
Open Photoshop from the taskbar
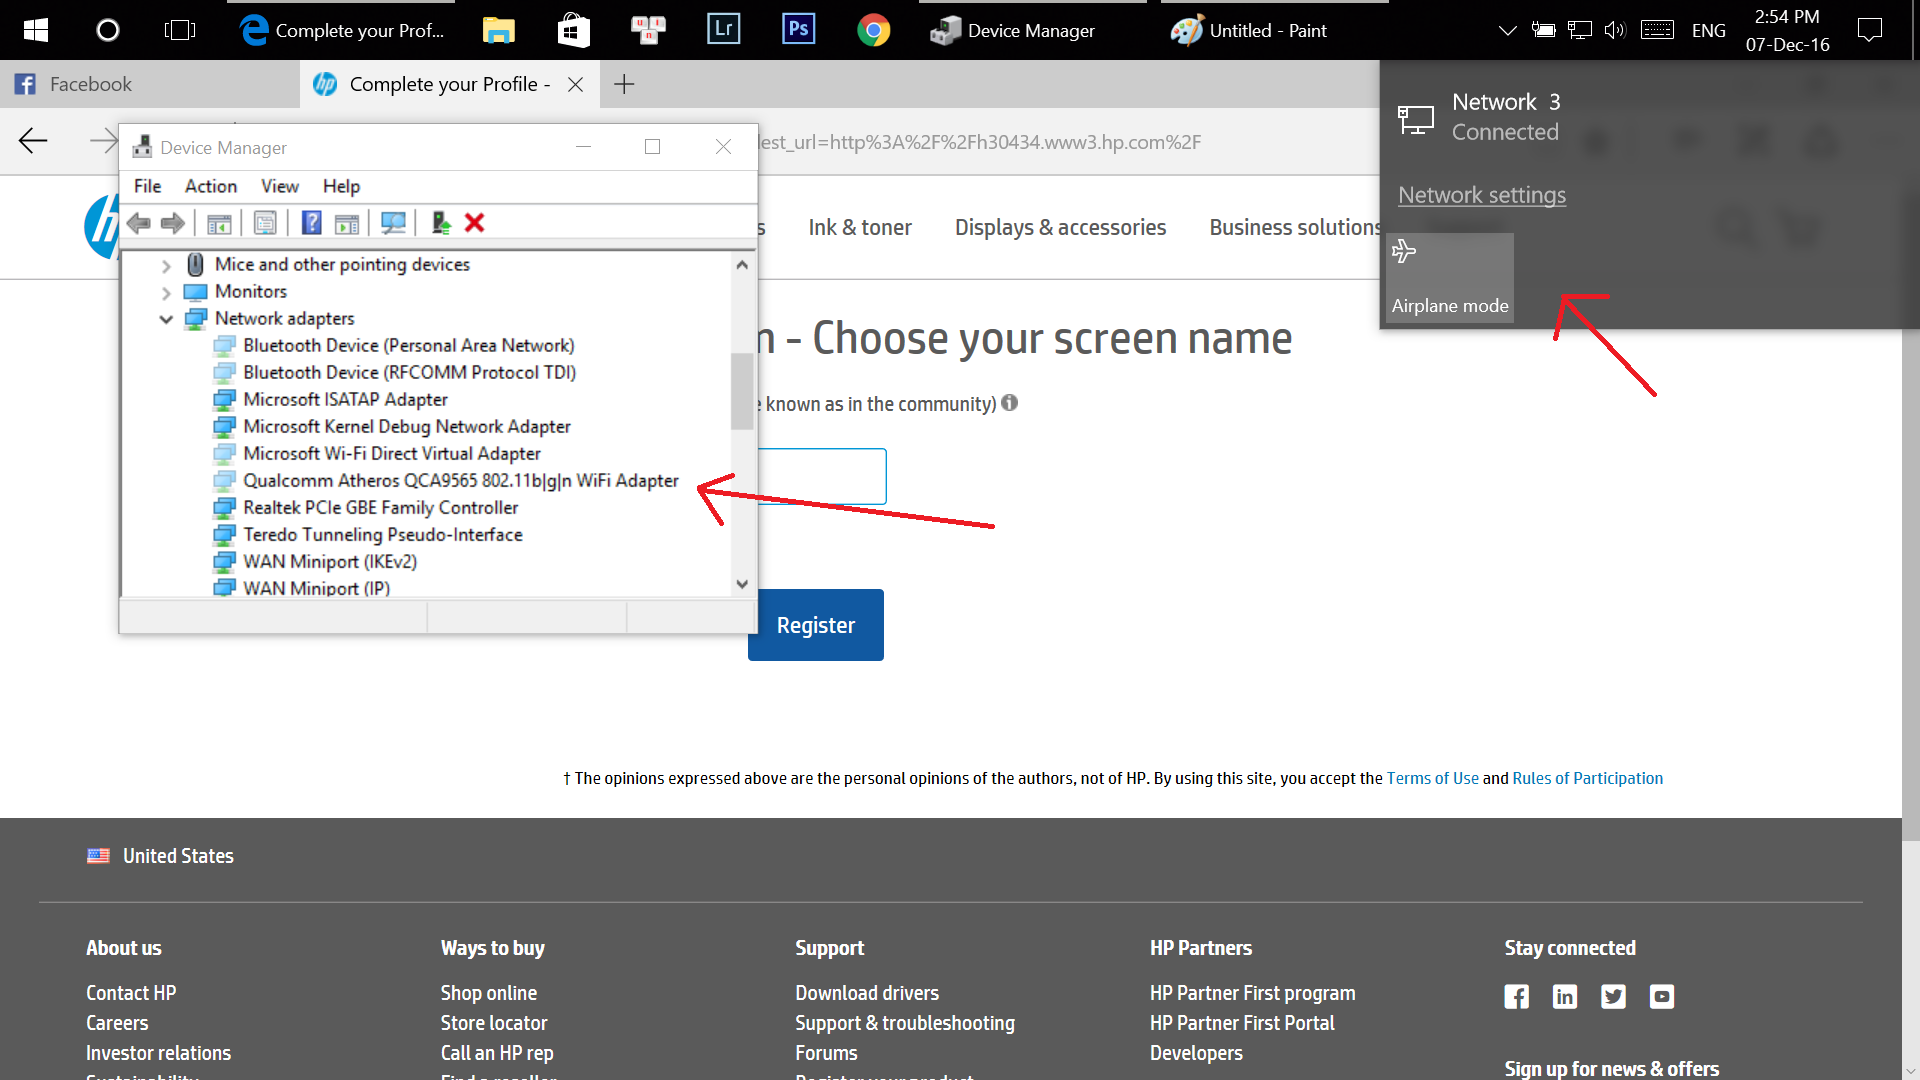(x=798, y=30)
